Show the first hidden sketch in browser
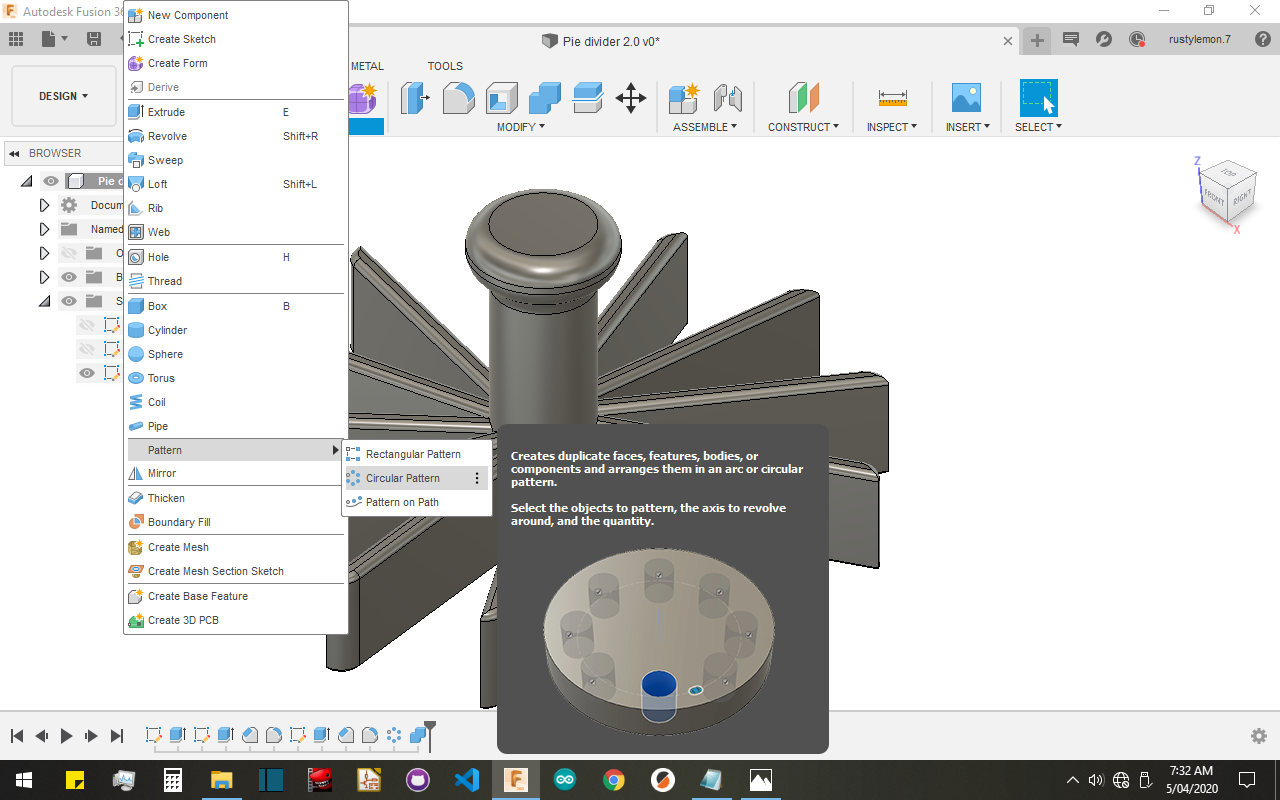Screen dimensions: 1280x800 coord(87,325)
